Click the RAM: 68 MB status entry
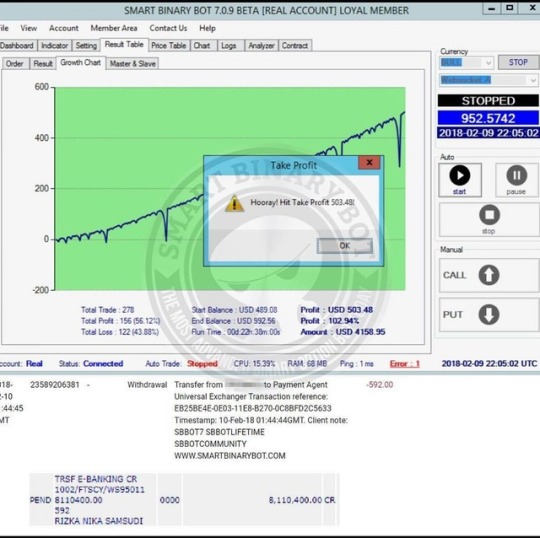 point(307,364)
